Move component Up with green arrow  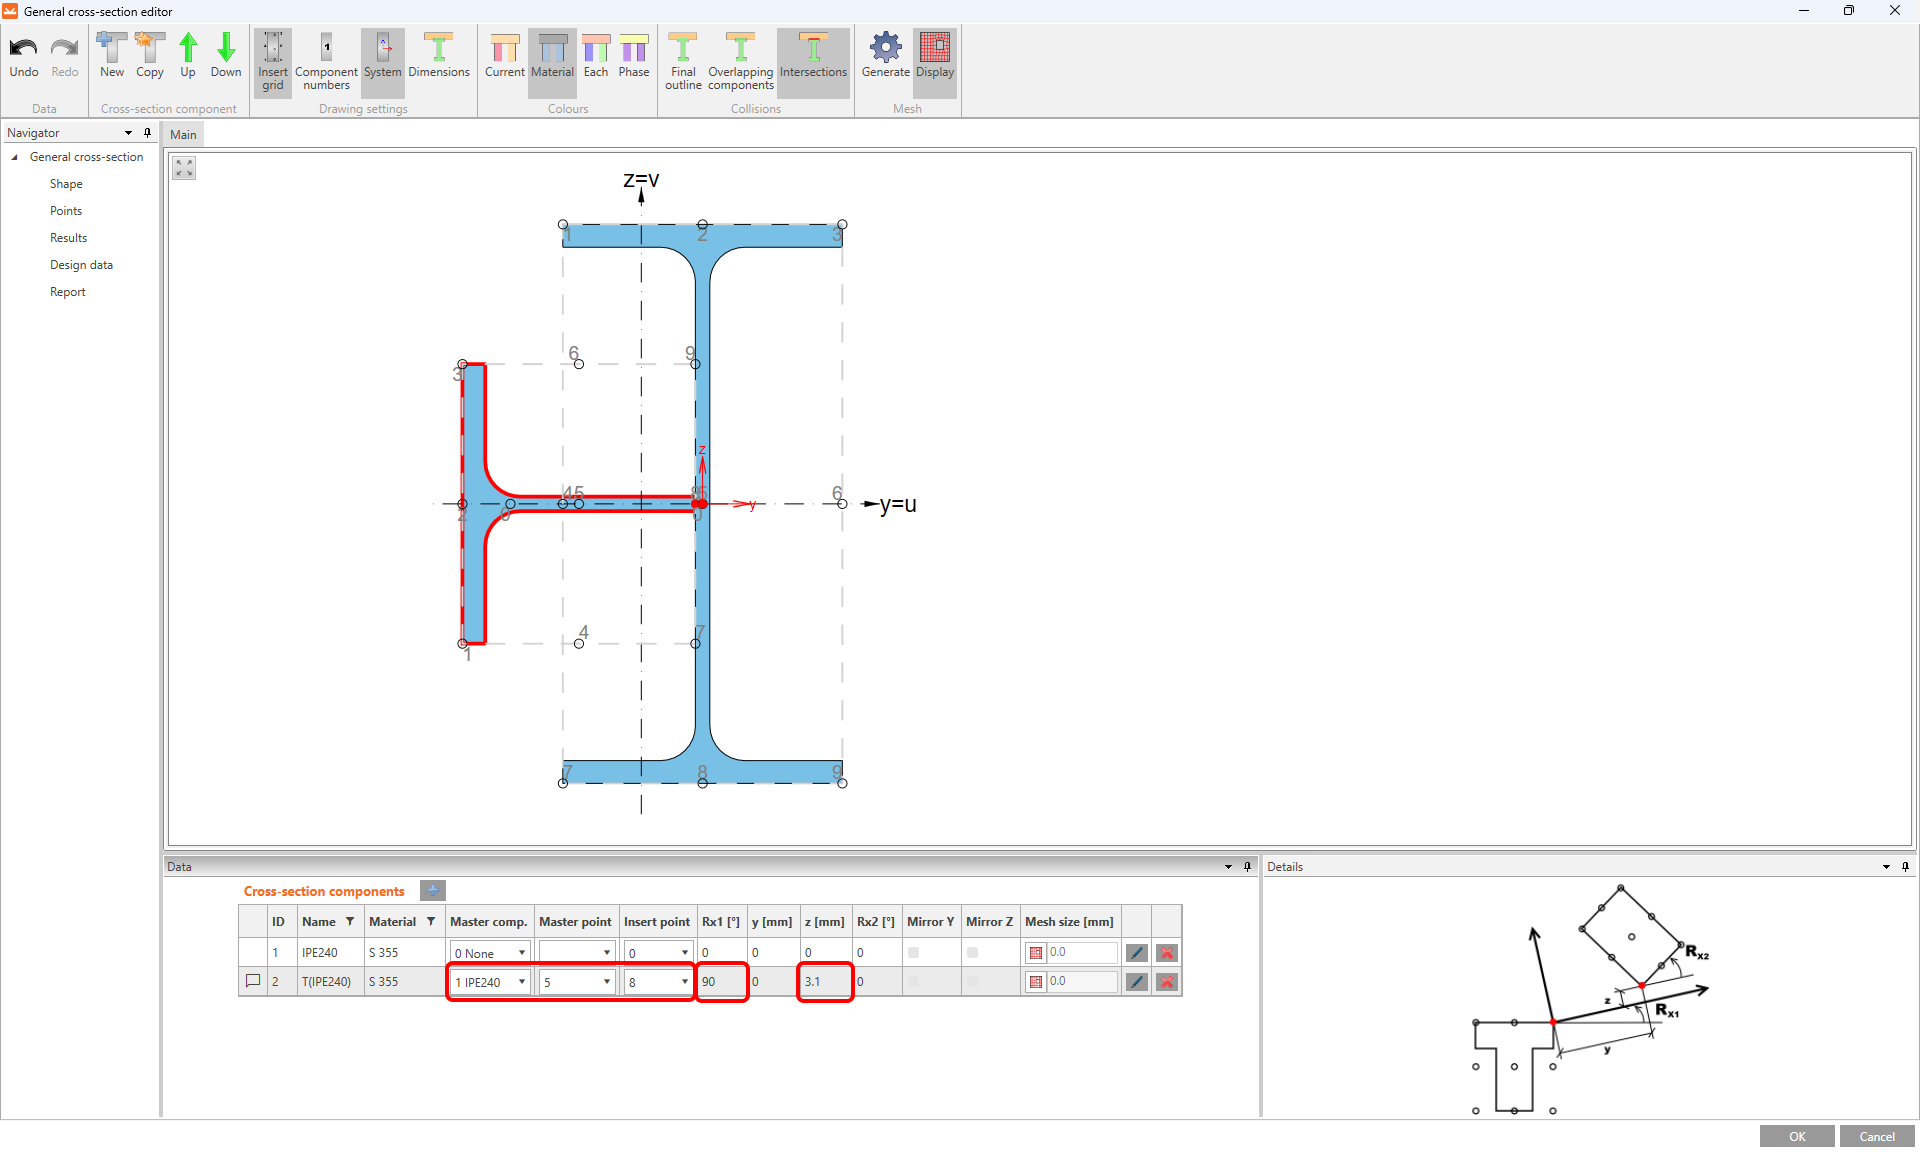[188, 47]
